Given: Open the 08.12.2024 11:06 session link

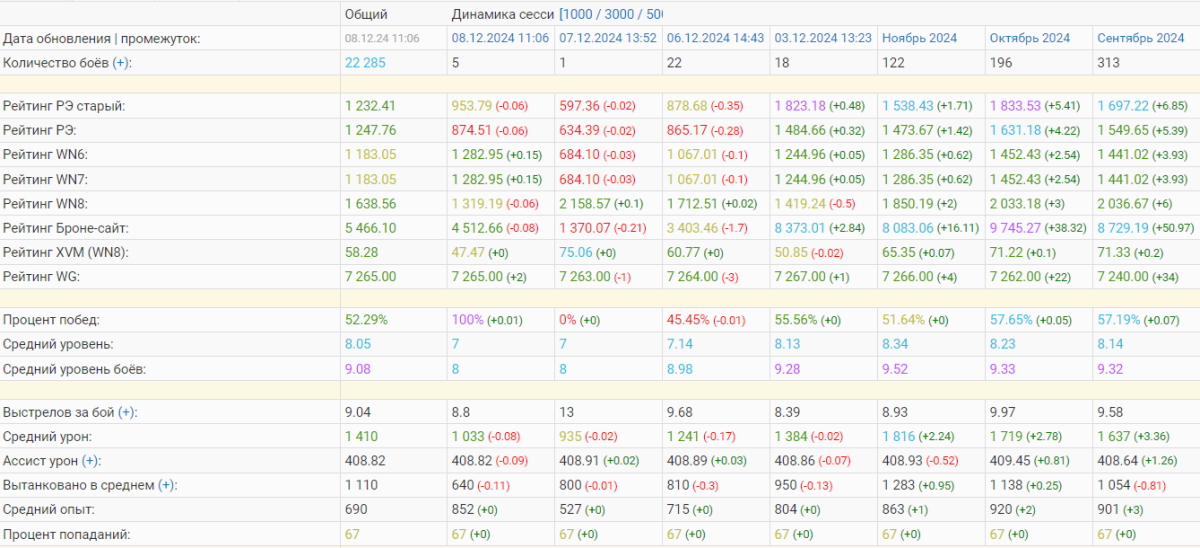Looking at the screenshot, I should tap(500, 38).
